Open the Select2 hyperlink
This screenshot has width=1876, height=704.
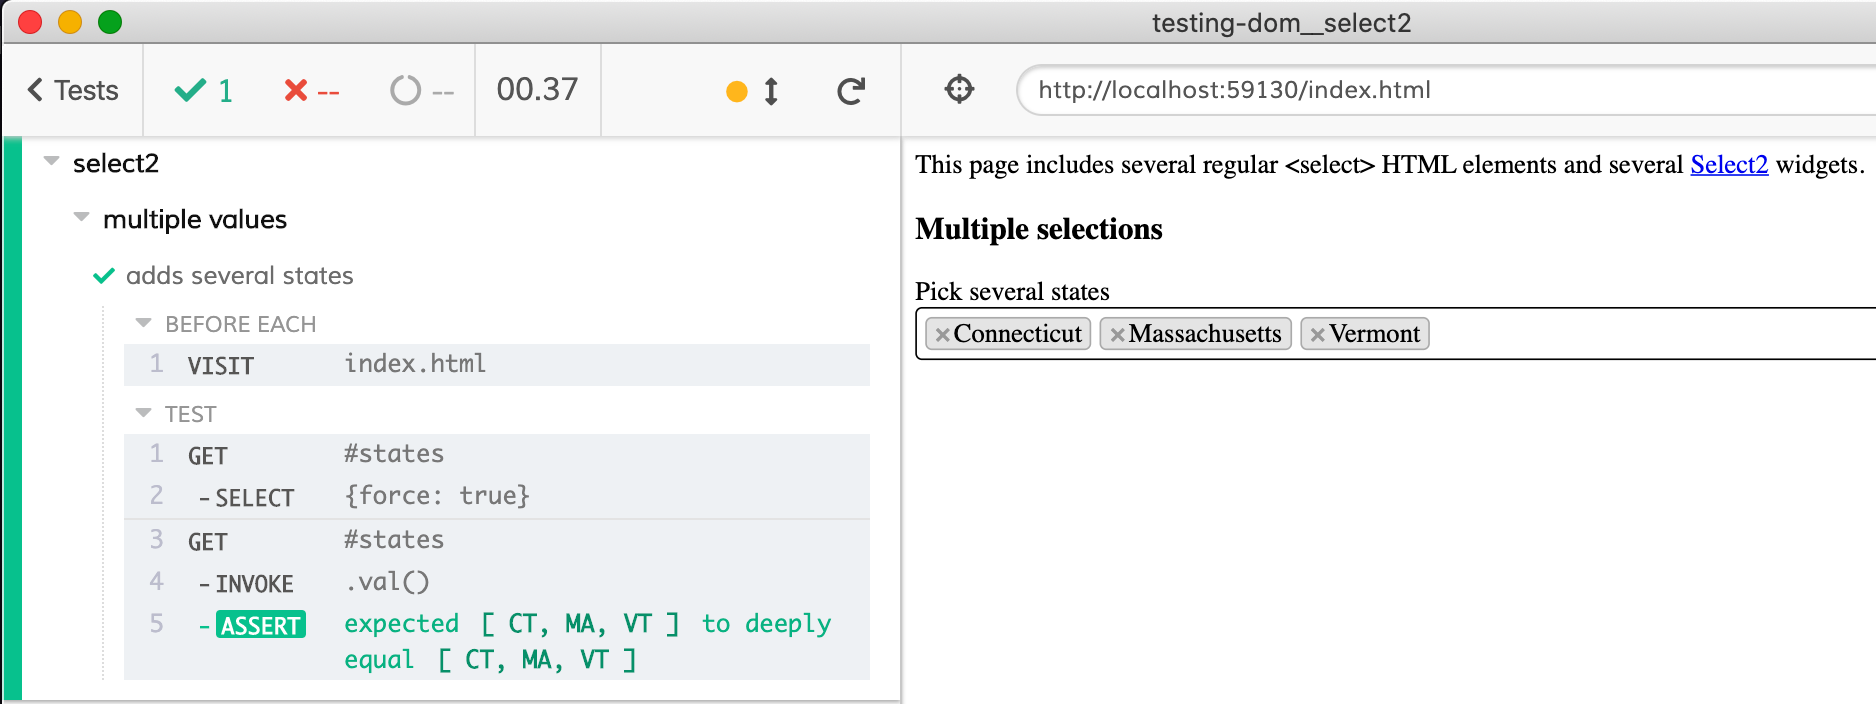(1728, 165)
